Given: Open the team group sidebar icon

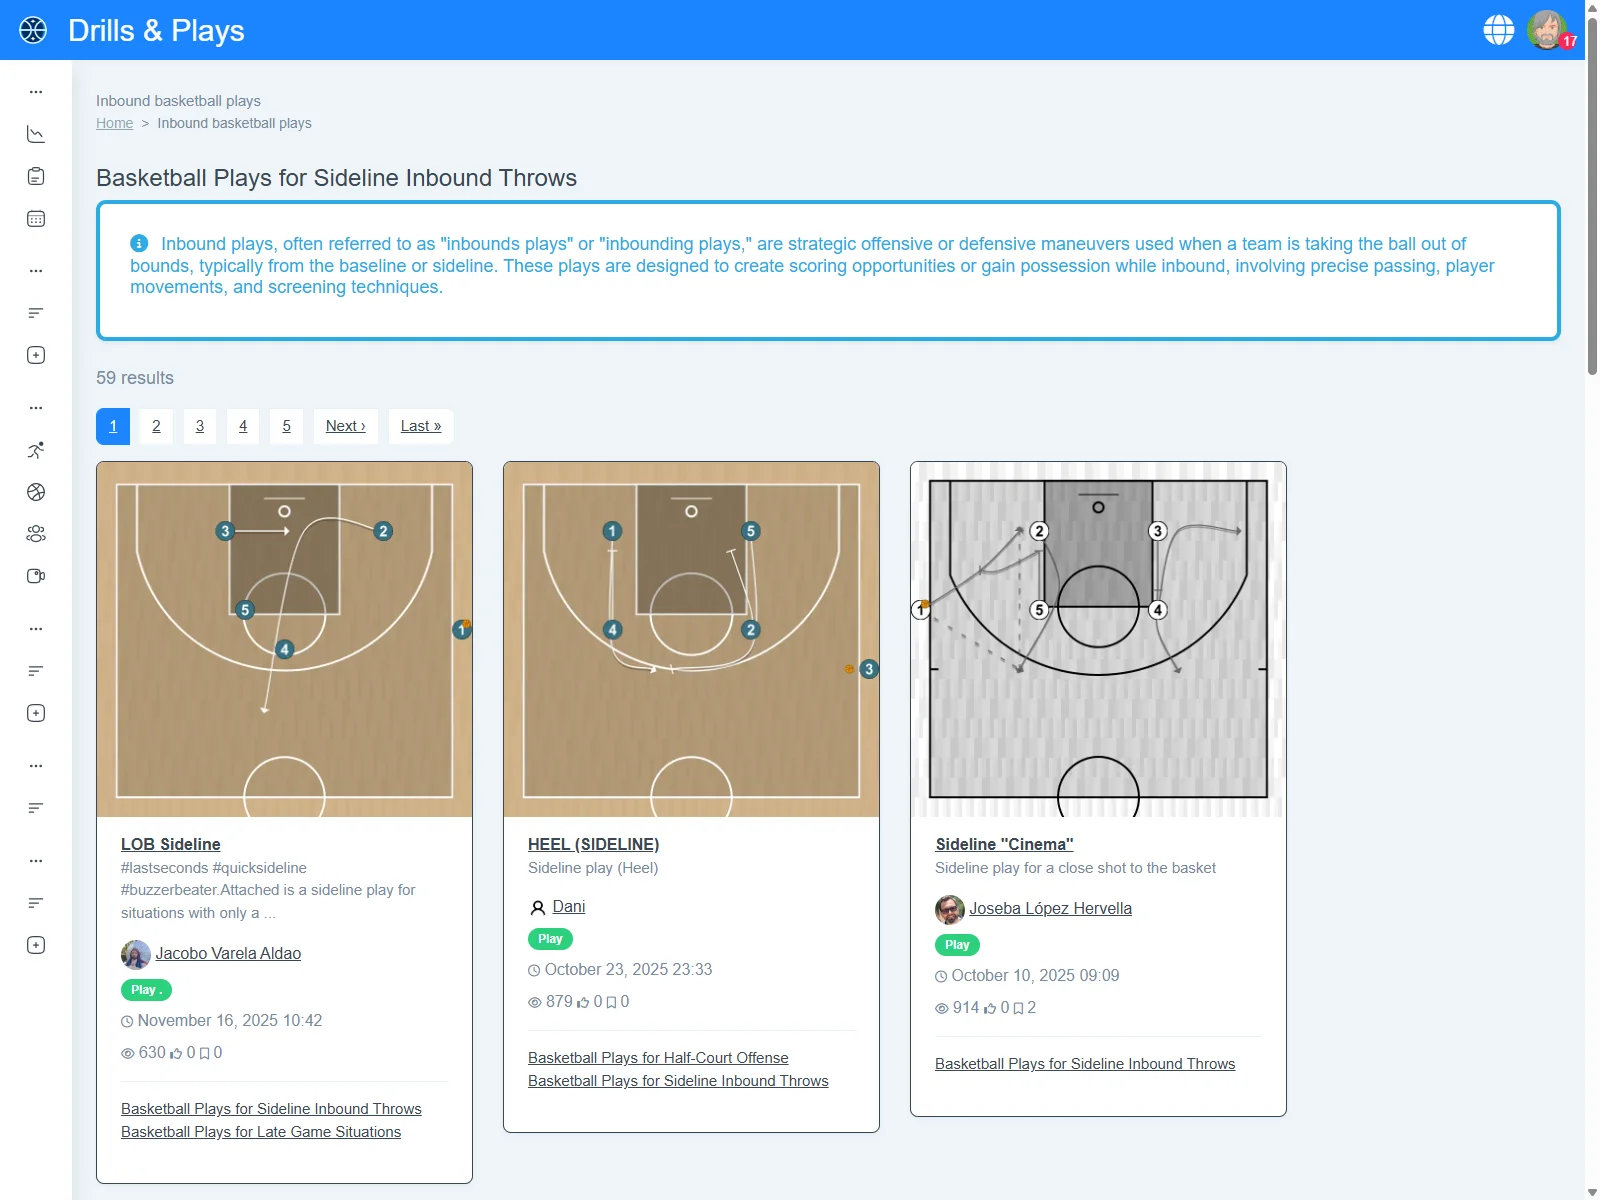Looking at the screenshot, I should point(36,534).
